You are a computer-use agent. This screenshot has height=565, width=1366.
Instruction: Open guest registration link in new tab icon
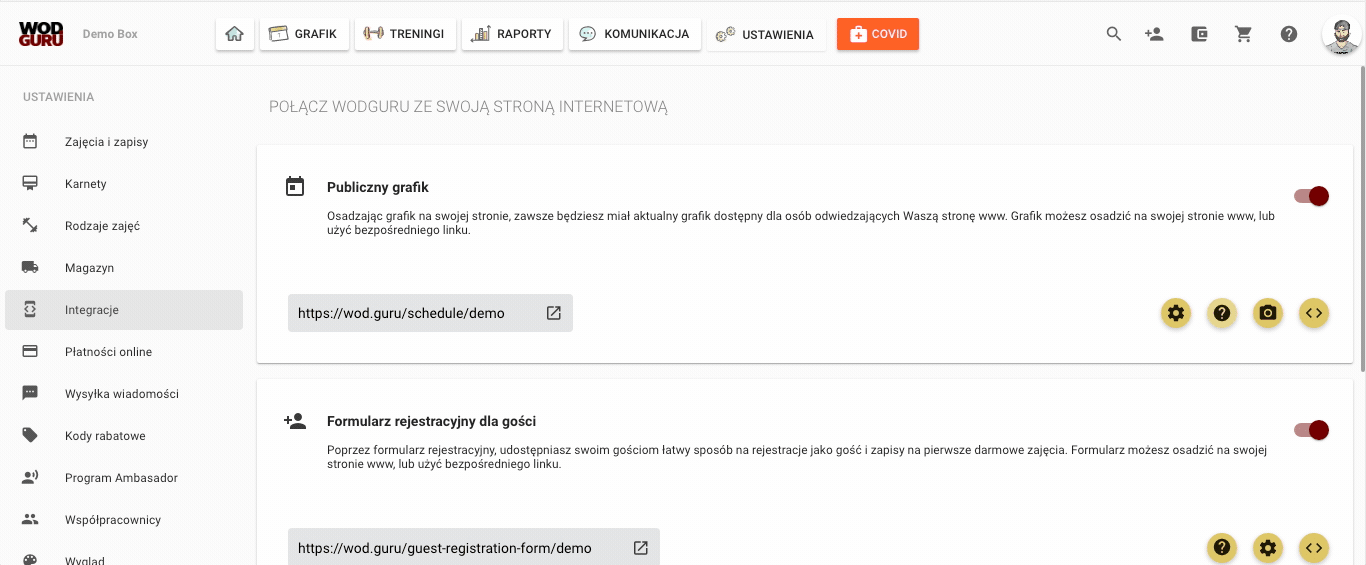[x=641, y=547]
